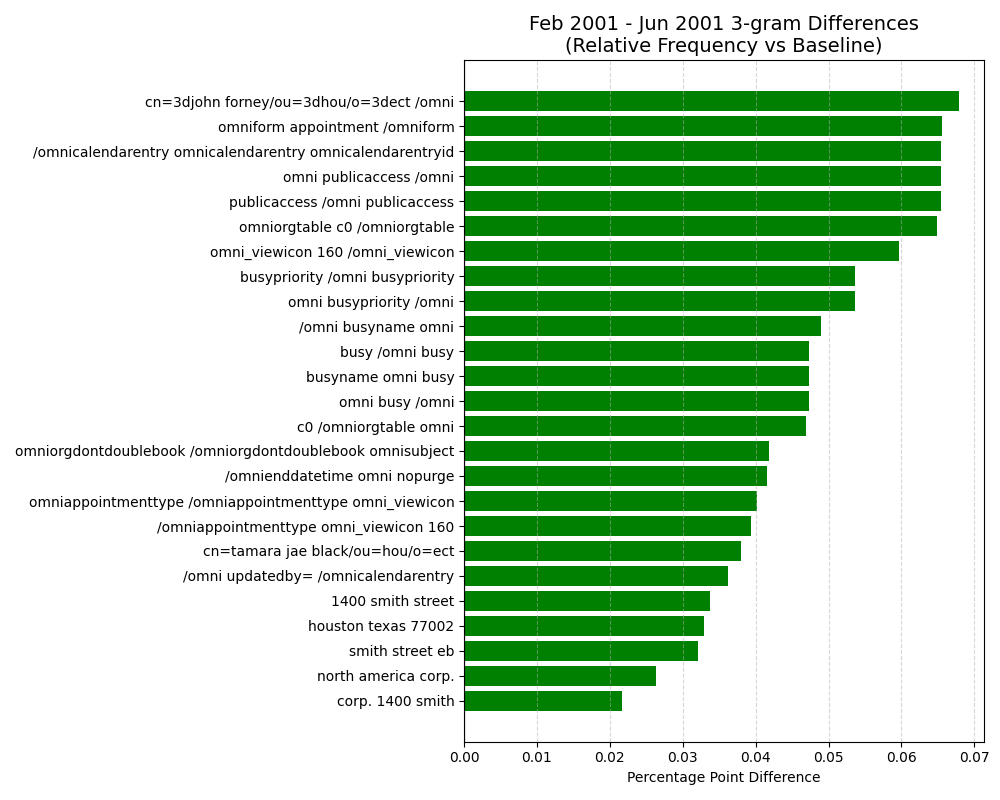Click the x-axis tick '0.07'

[x=974, y=757]
